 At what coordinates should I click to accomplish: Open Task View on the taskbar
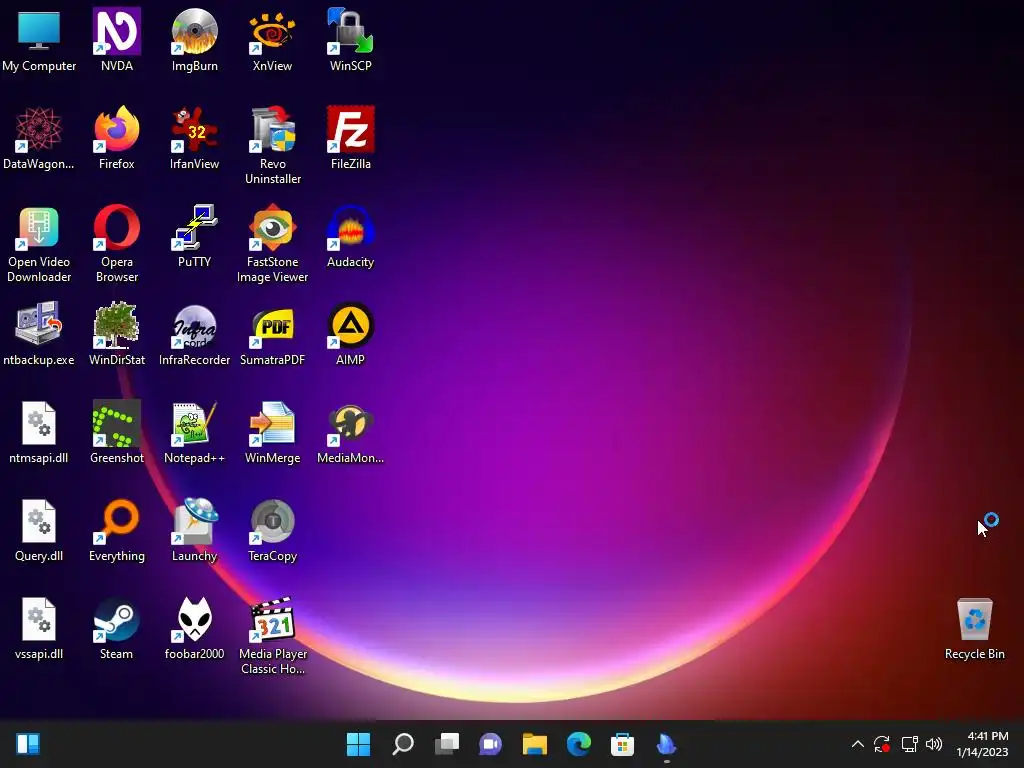click(447, 744)
